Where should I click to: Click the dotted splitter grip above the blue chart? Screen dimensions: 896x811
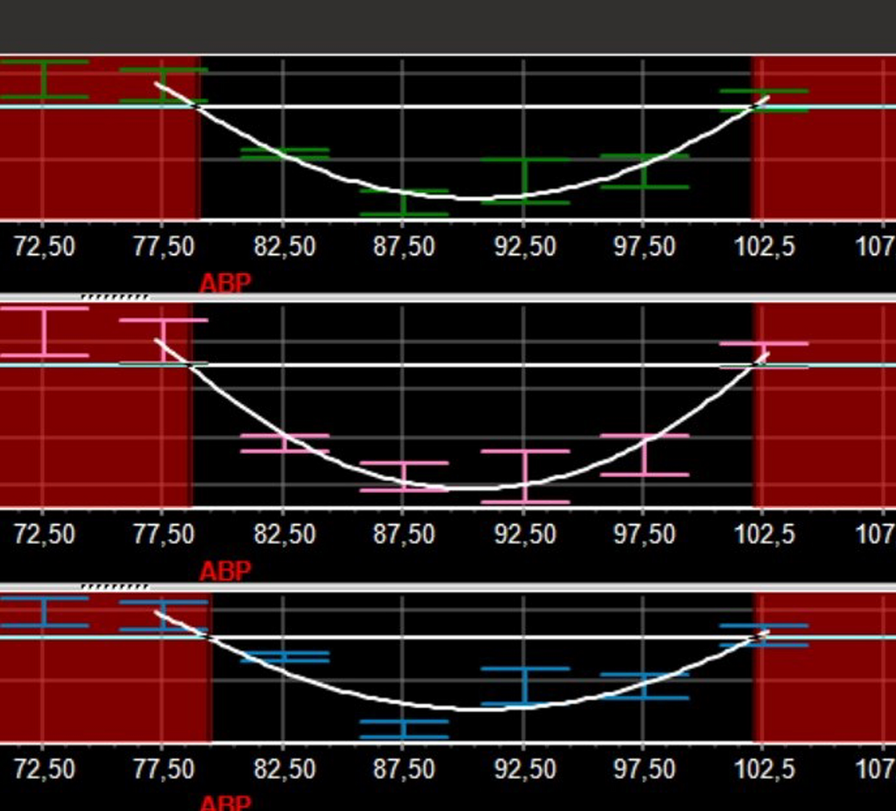click(x=115, y=586)
